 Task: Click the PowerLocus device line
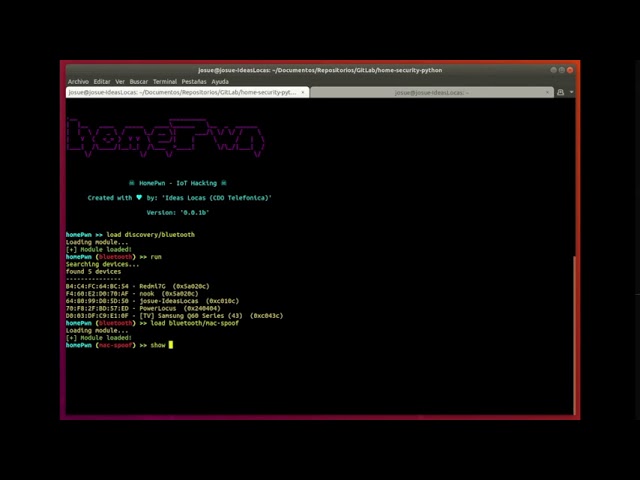pyautogui.click(x=143, y=309)
